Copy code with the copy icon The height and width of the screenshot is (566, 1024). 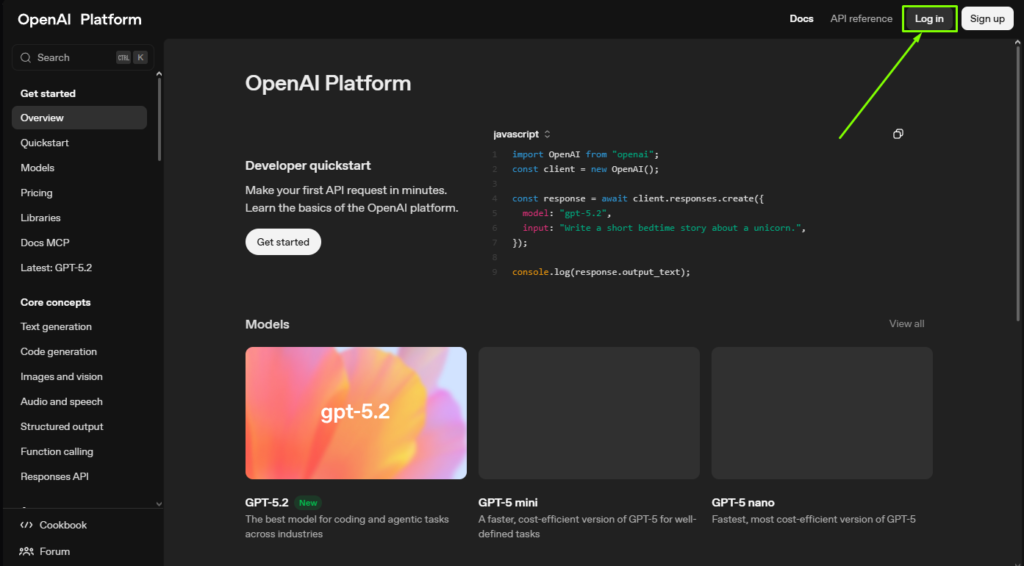point(898,134)
